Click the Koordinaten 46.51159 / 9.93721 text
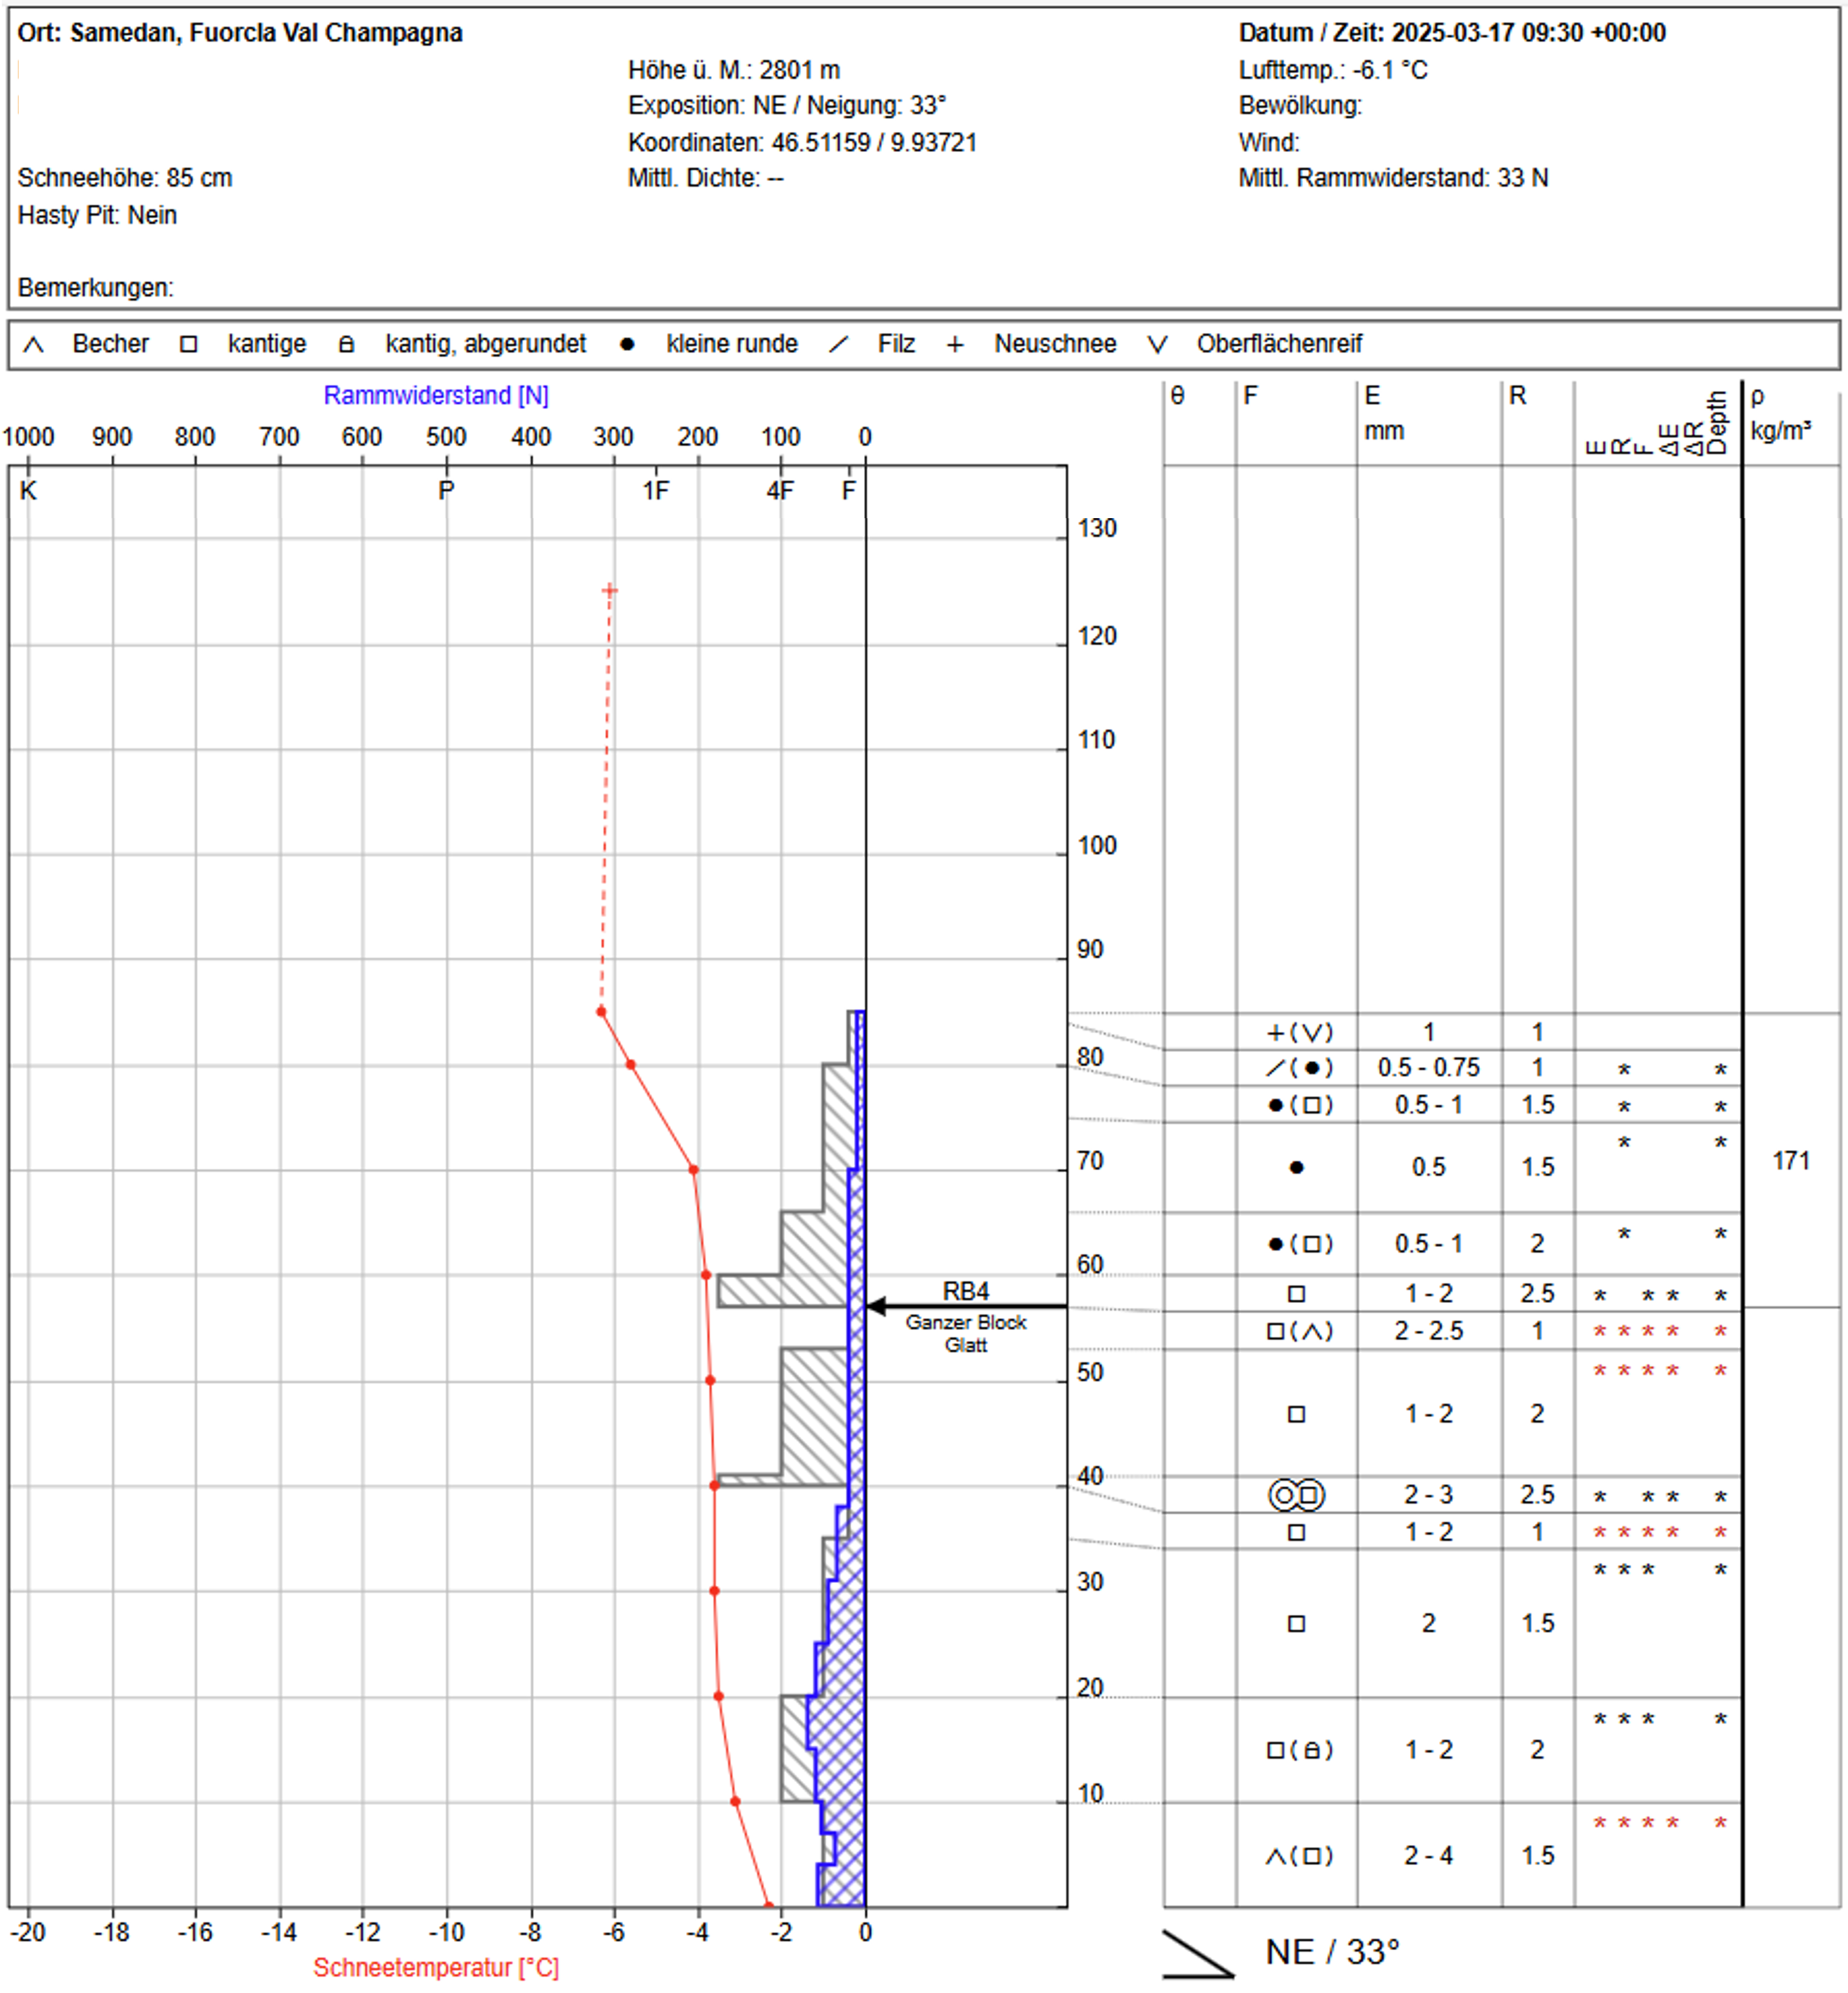Screen dimensions: 1848x1993 coord(802,142)
